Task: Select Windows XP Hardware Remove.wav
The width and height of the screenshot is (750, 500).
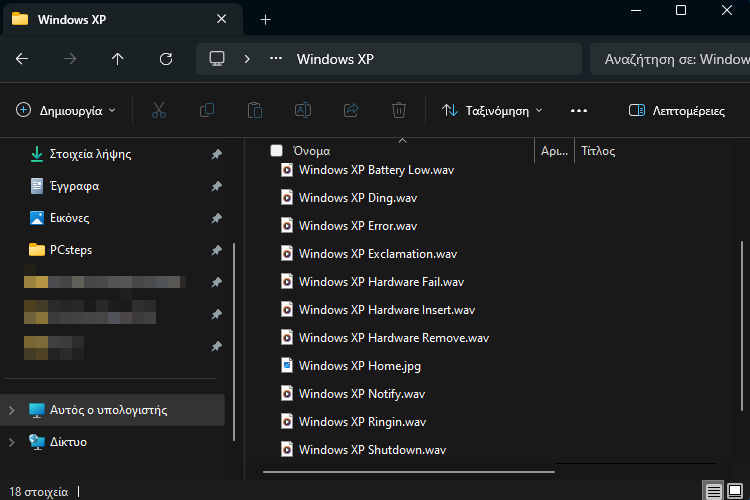Action: click(x=394, y=338)
